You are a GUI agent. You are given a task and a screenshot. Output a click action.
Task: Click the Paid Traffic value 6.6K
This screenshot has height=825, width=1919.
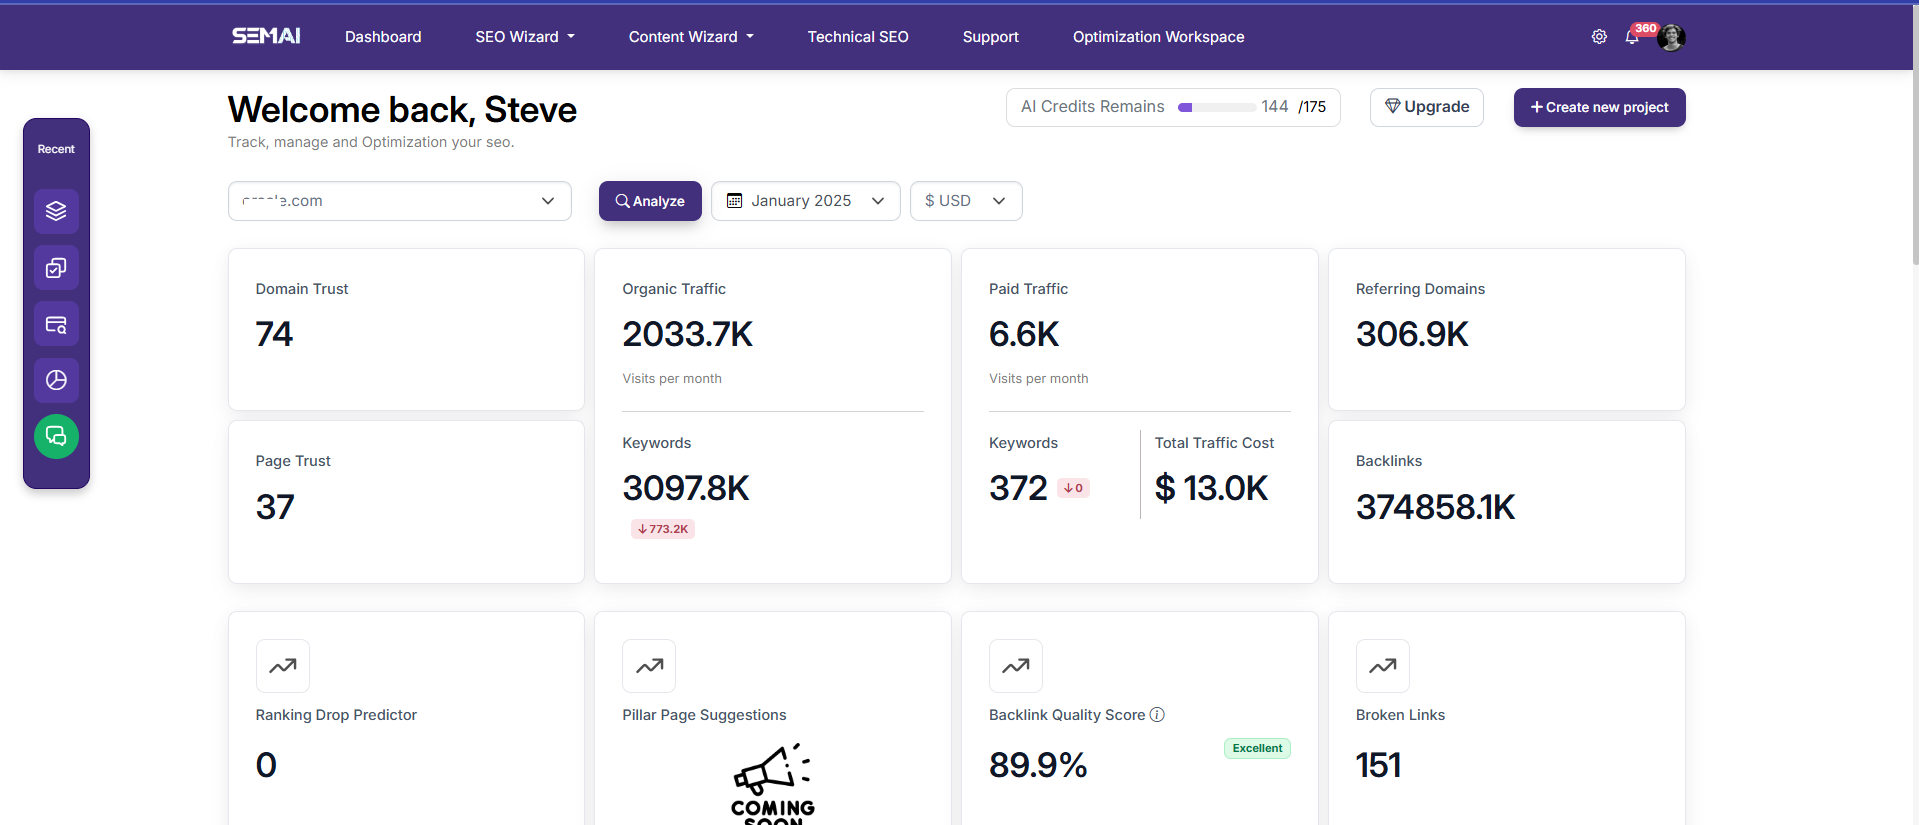pos(1024,334)
